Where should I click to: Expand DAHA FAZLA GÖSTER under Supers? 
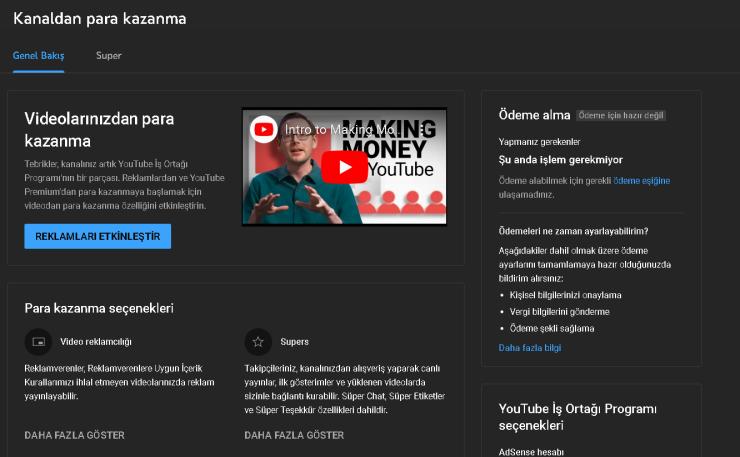pos(294,435)
